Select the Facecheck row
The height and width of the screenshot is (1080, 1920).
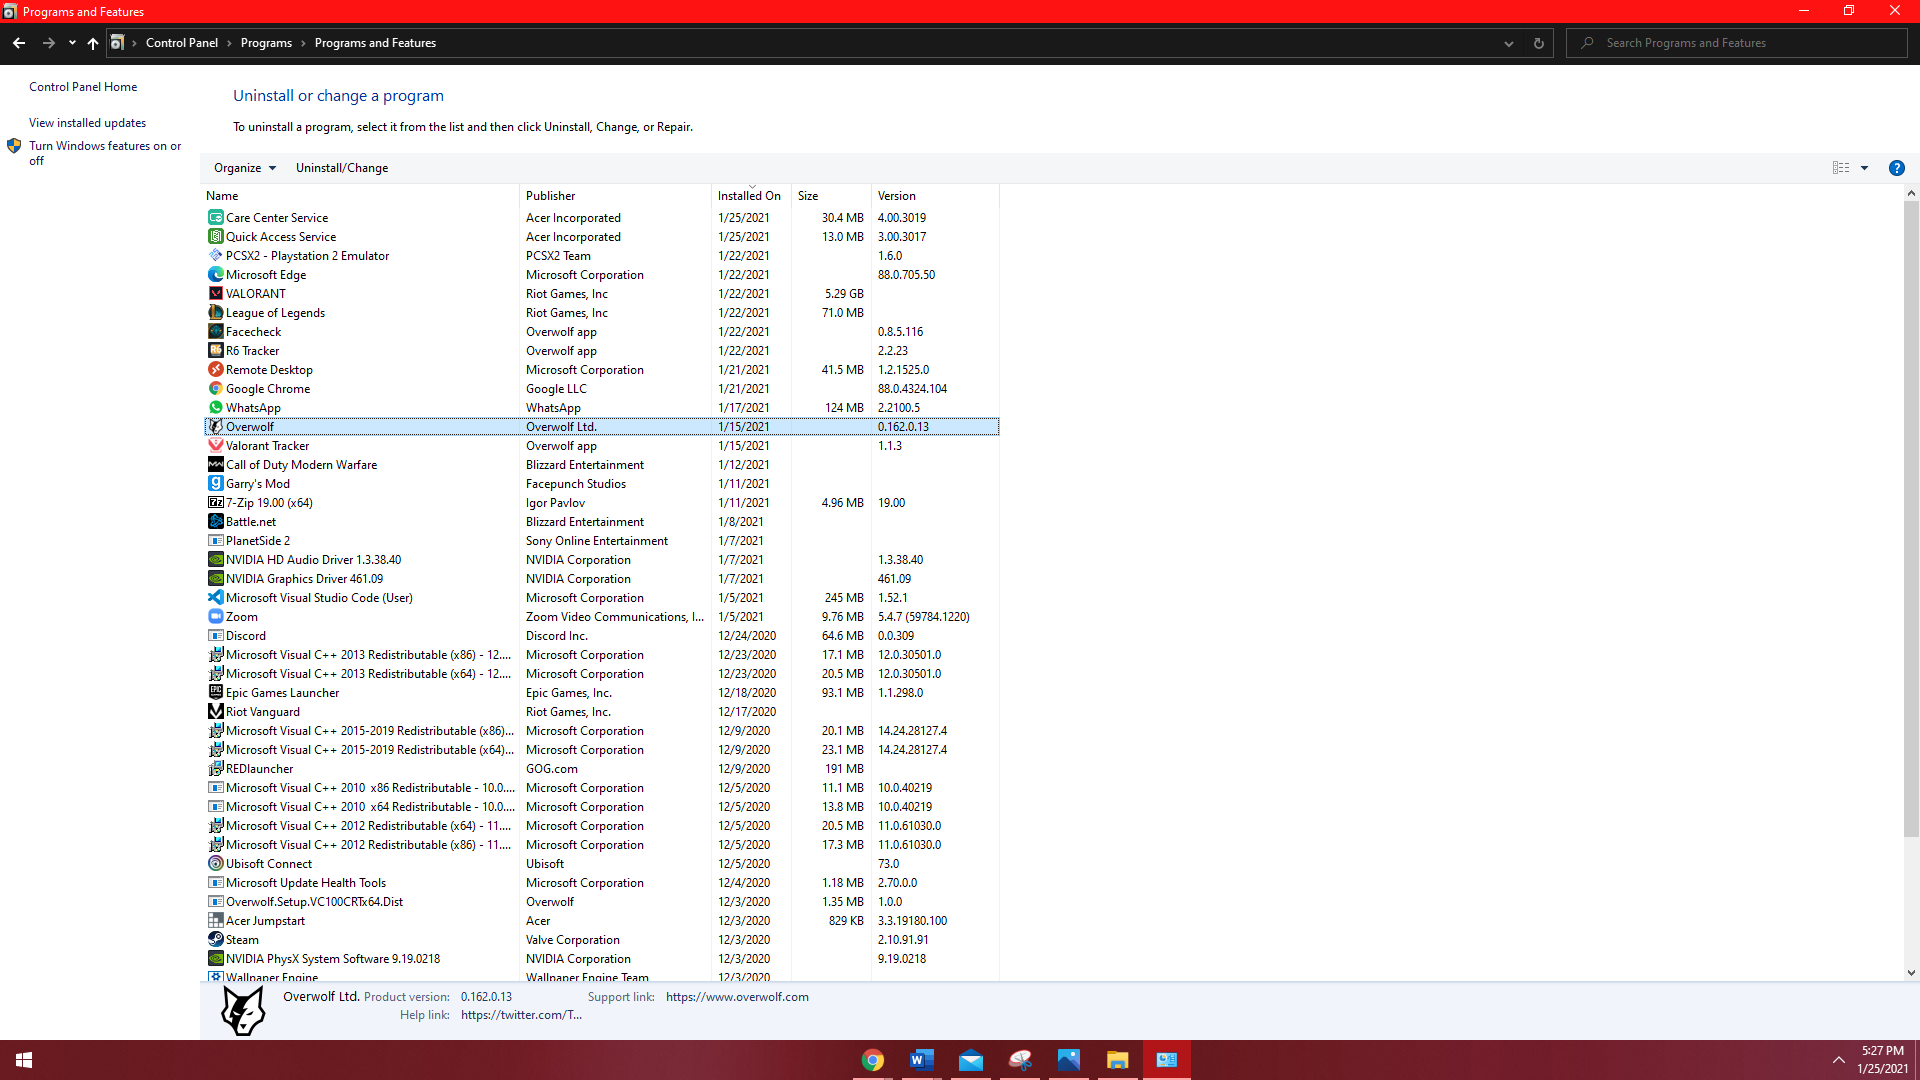click(601, 331)
